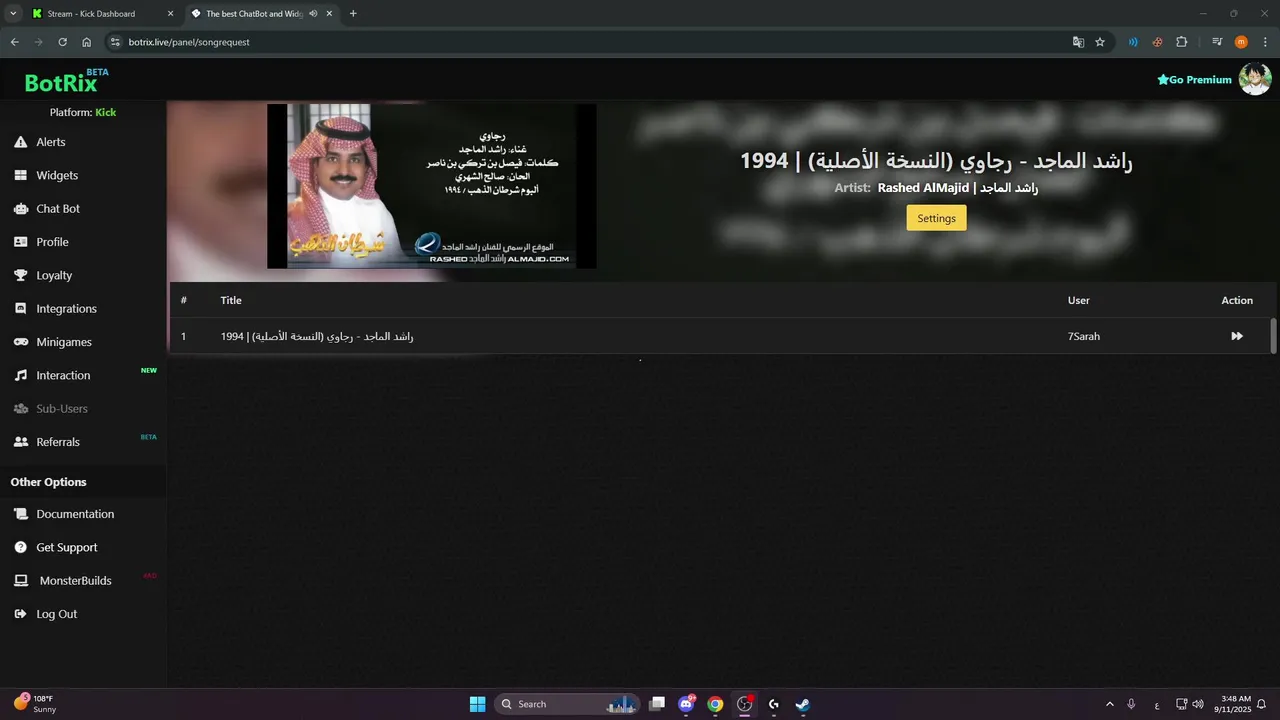The image size is (1280, 720).
Task: Go back to previous page
Action: [14, 42]
